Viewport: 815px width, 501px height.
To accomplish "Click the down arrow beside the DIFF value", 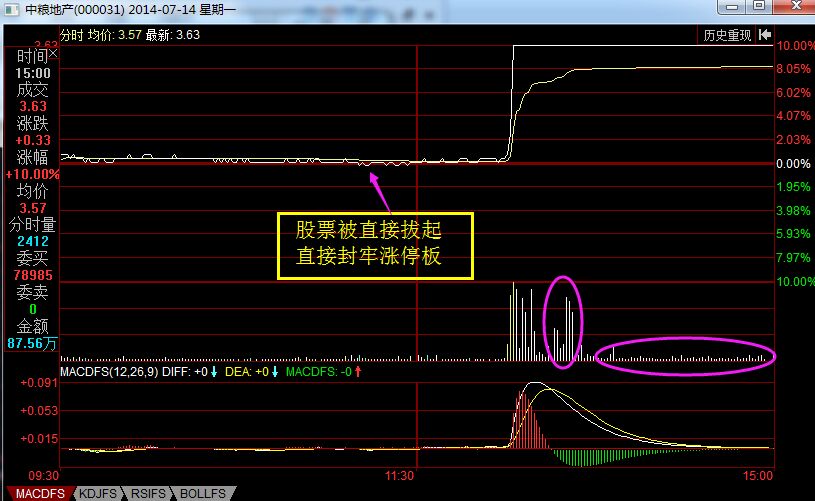I will point(214,372).
